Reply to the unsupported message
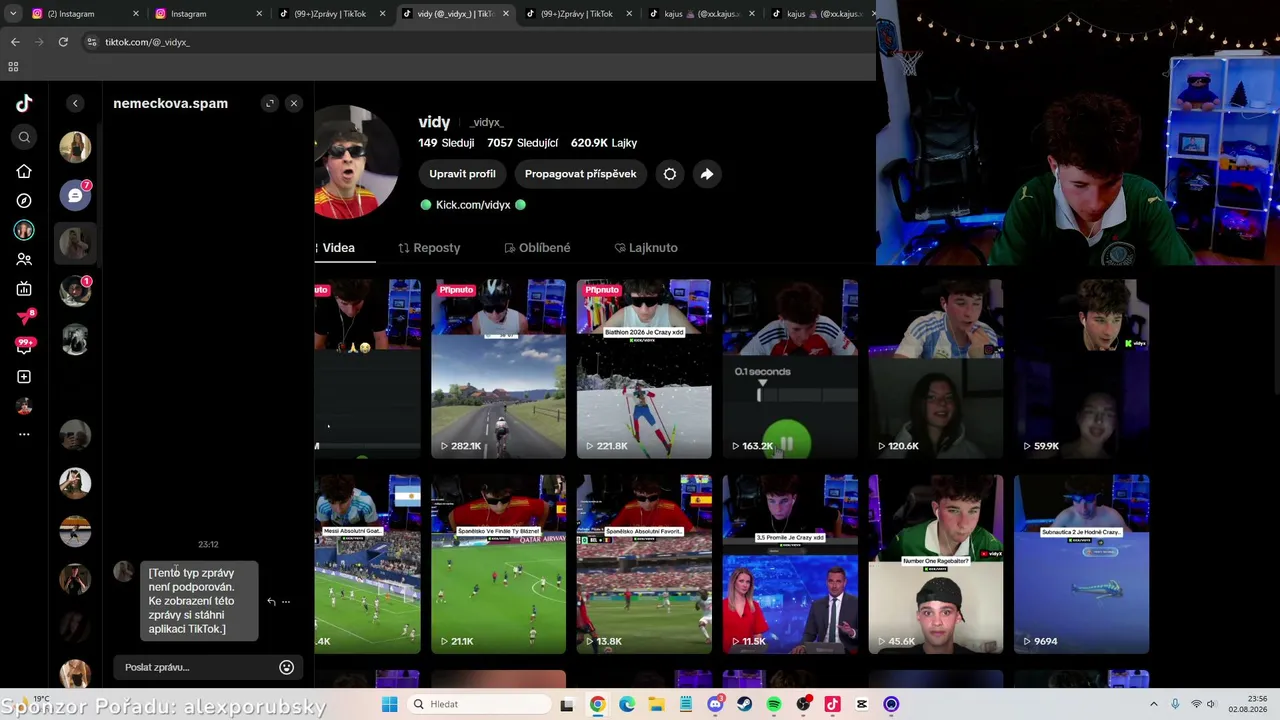1280x720 pixels. pyautogui.click(x=271, y=602)
